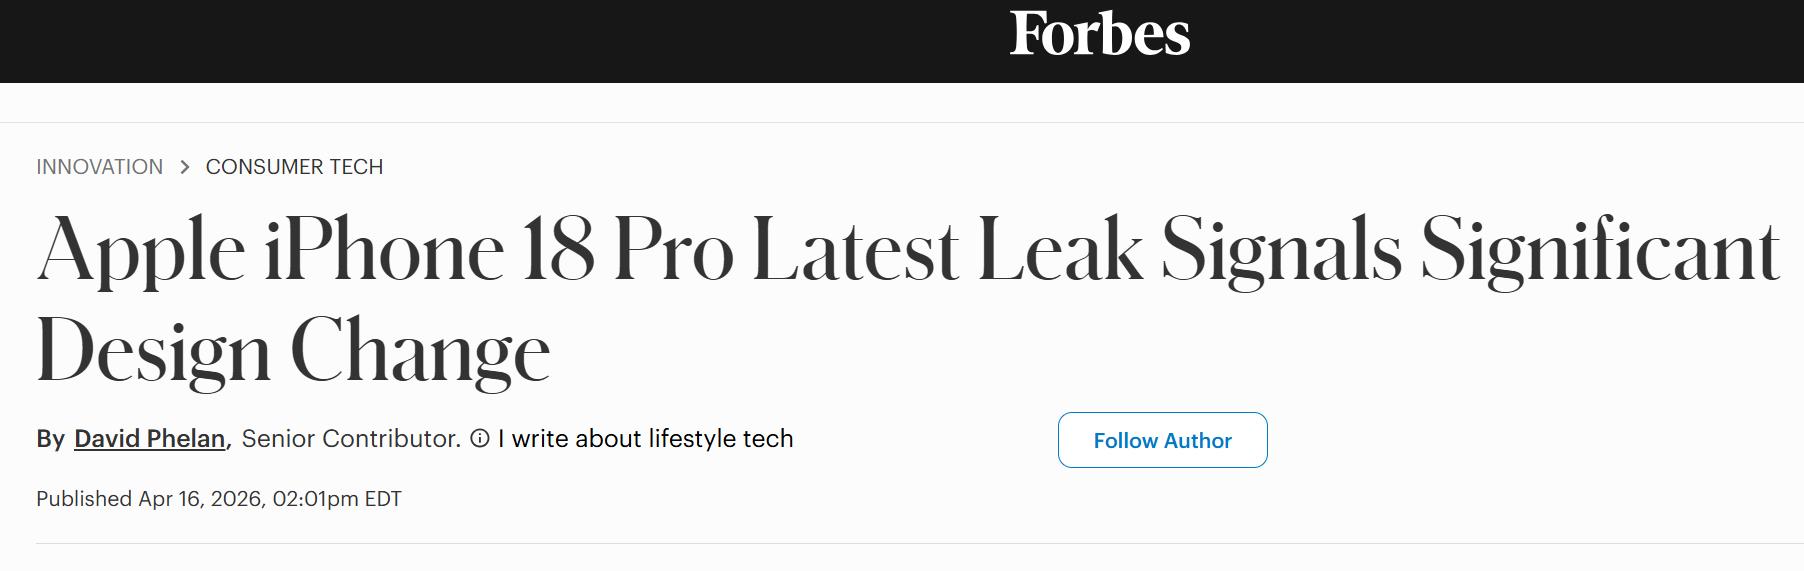Open David Phelan's author page
The width and height of the screenshot is (1804, 571).
point(149,439)
